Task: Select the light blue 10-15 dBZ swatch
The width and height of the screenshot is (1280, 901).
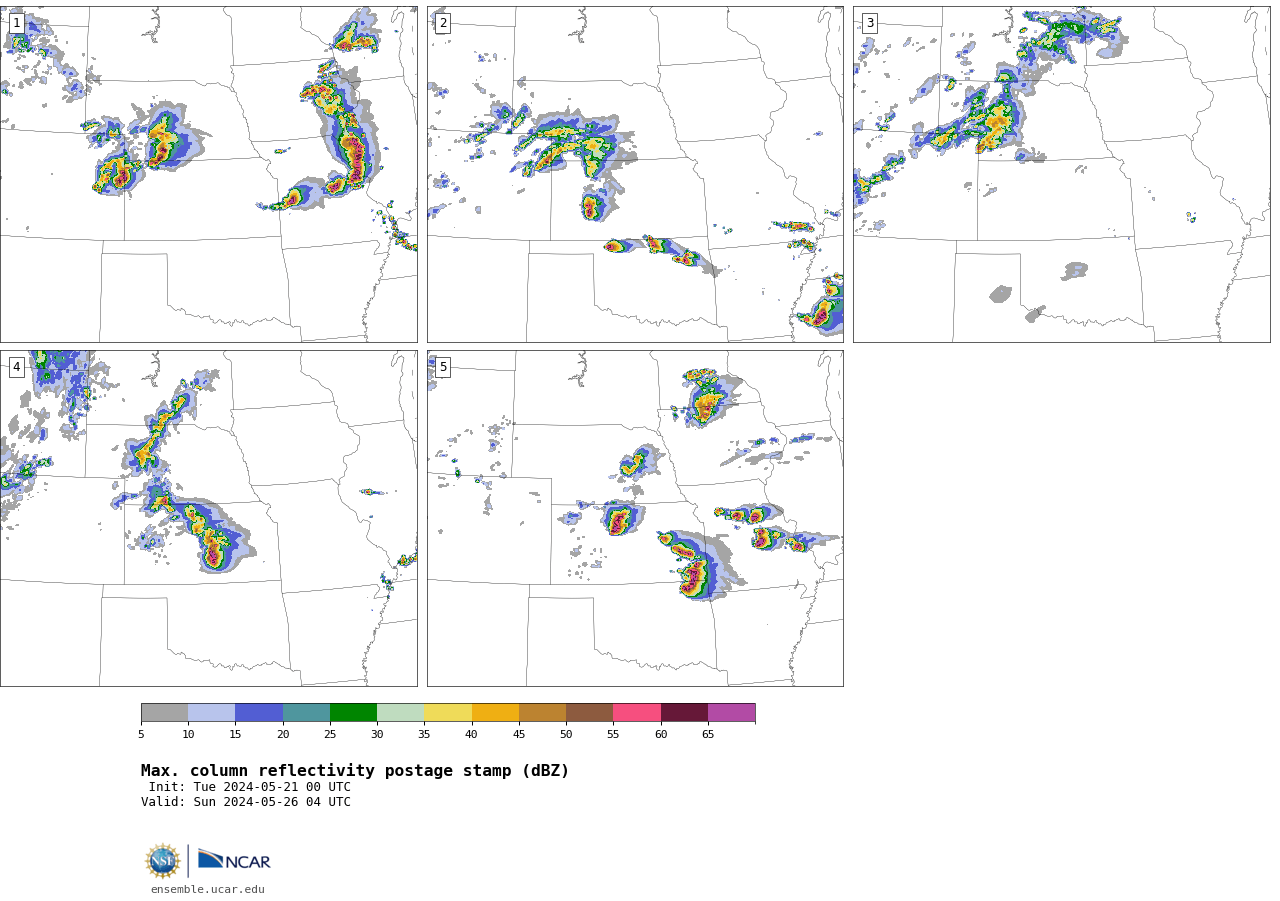Action: click(x=212, y=713)
